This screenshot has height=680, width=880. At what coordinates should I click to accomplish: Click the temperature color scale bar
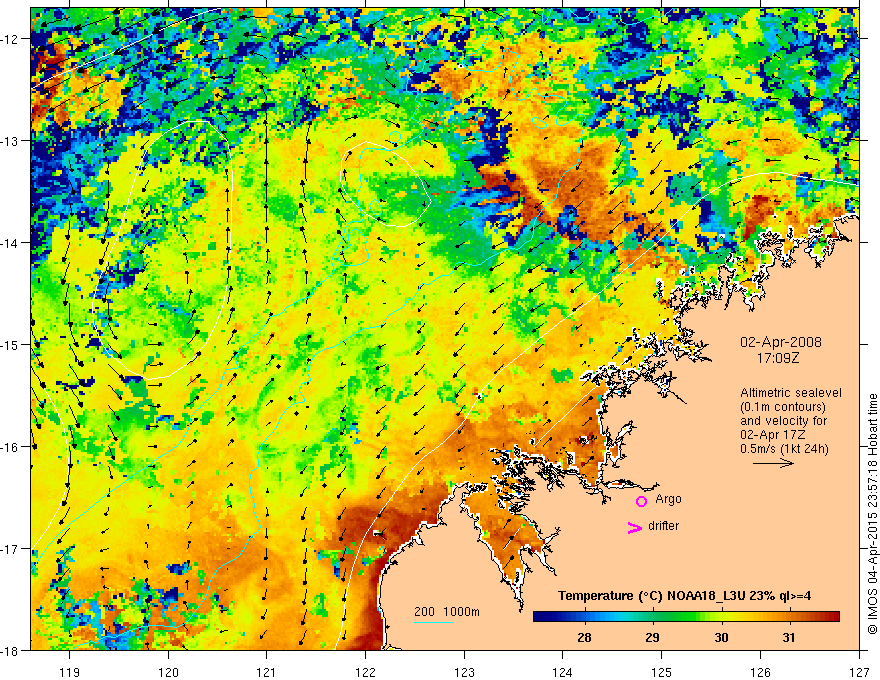click(x=686, y=617)
